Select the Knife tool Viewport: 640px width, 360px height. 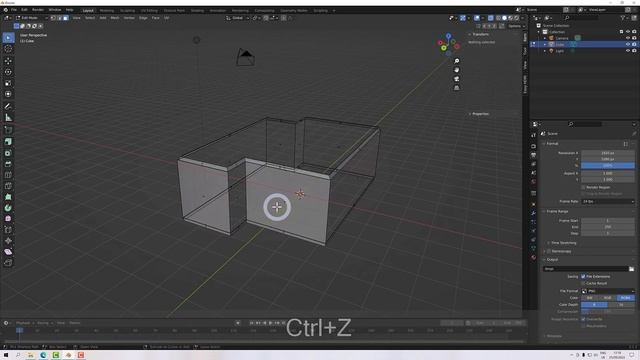tap(8, 186)
